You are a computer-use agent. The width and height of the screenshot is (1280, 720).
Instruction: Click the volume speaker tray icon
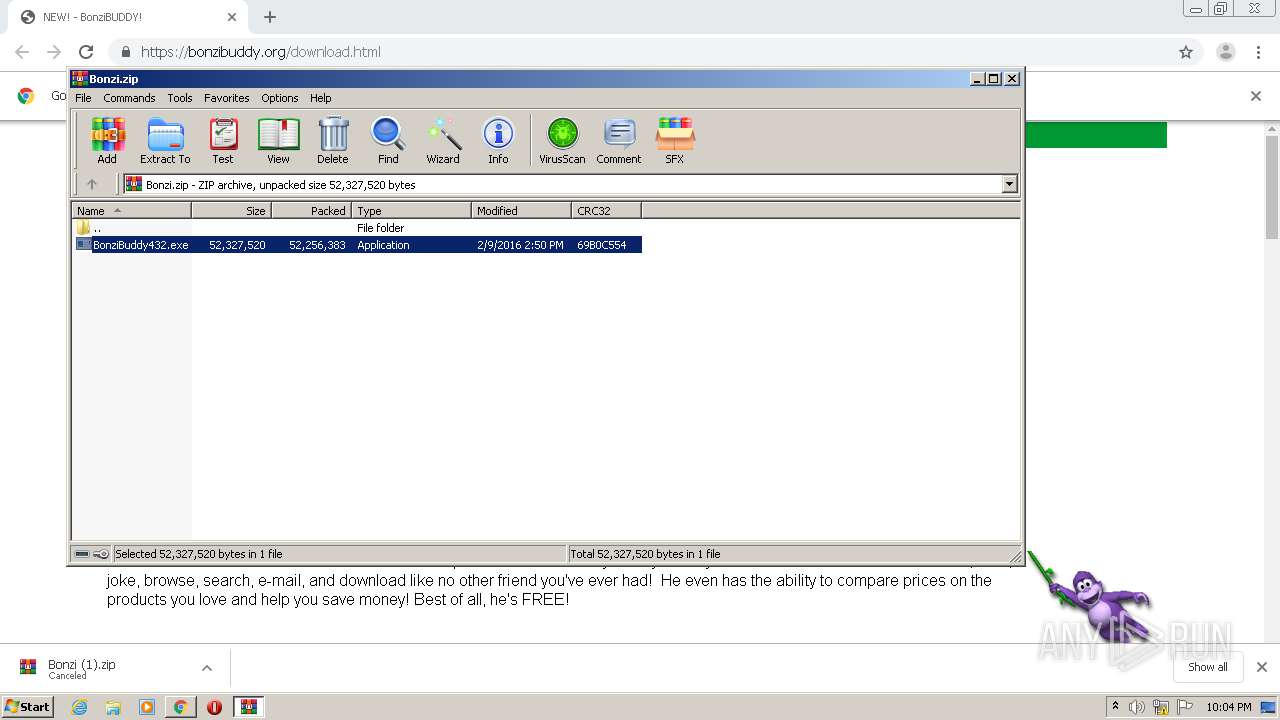(x=1137, y=707)
